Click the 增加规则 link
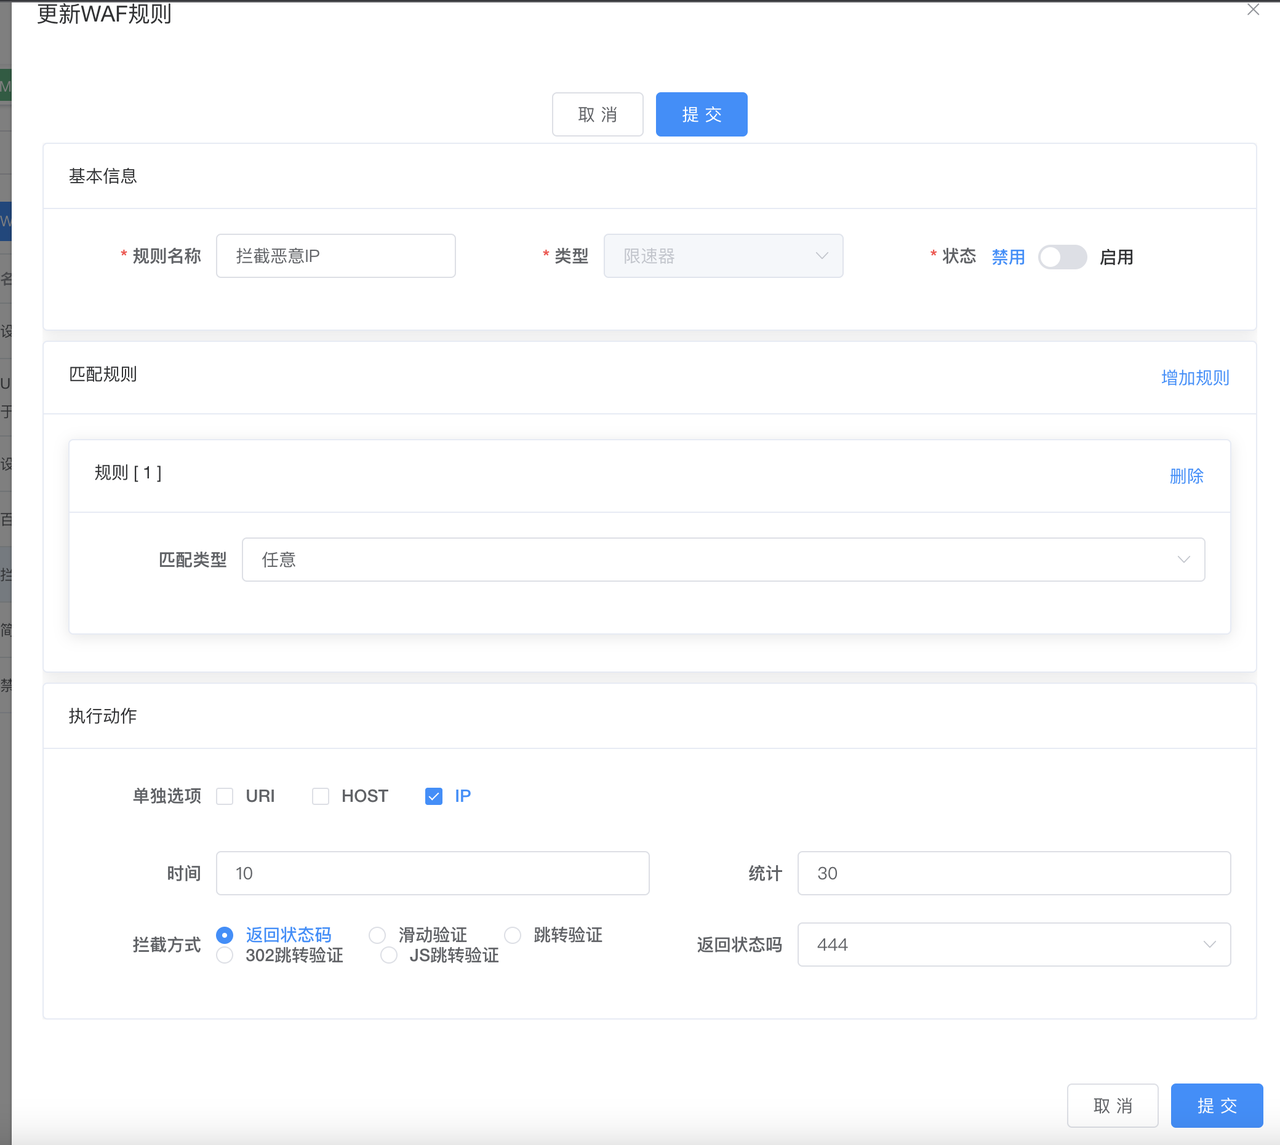 point(1195,378)
